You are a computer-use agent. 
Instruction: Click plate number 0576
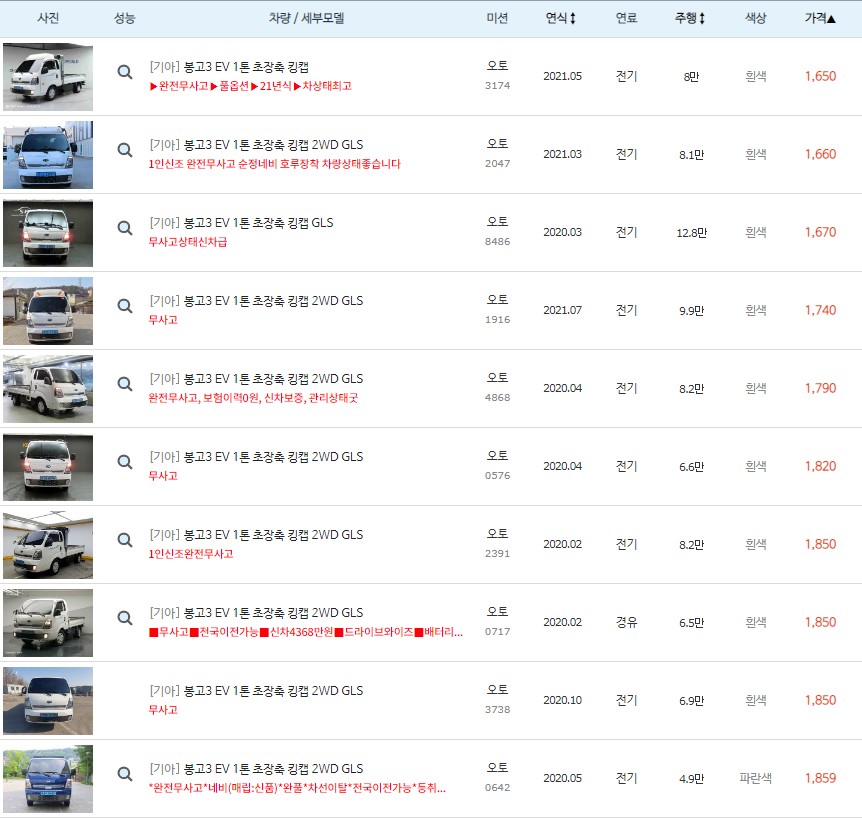[x=498, y=476]
